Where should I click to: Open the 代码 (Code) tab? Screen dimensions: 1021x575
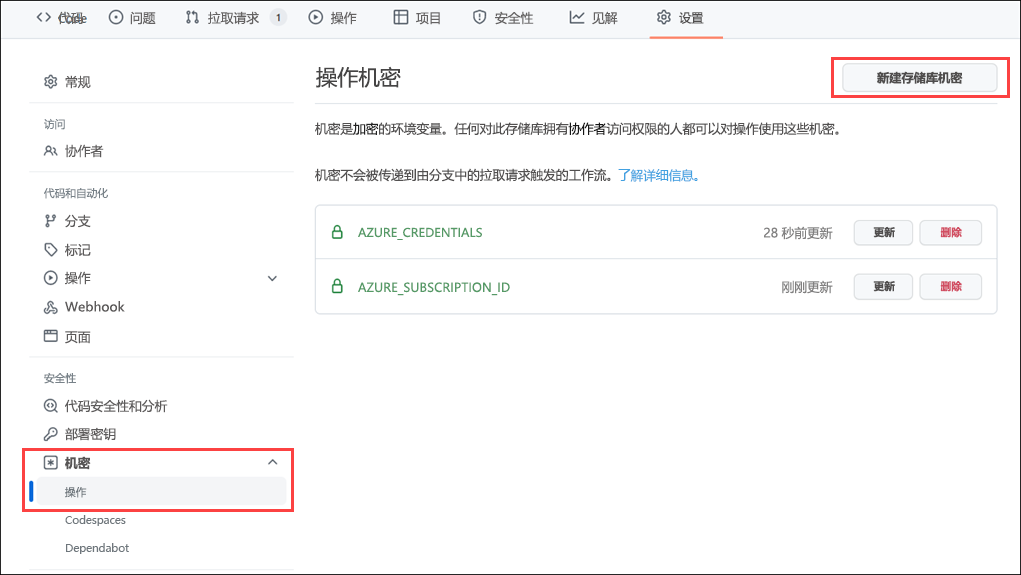coord(61,18)
